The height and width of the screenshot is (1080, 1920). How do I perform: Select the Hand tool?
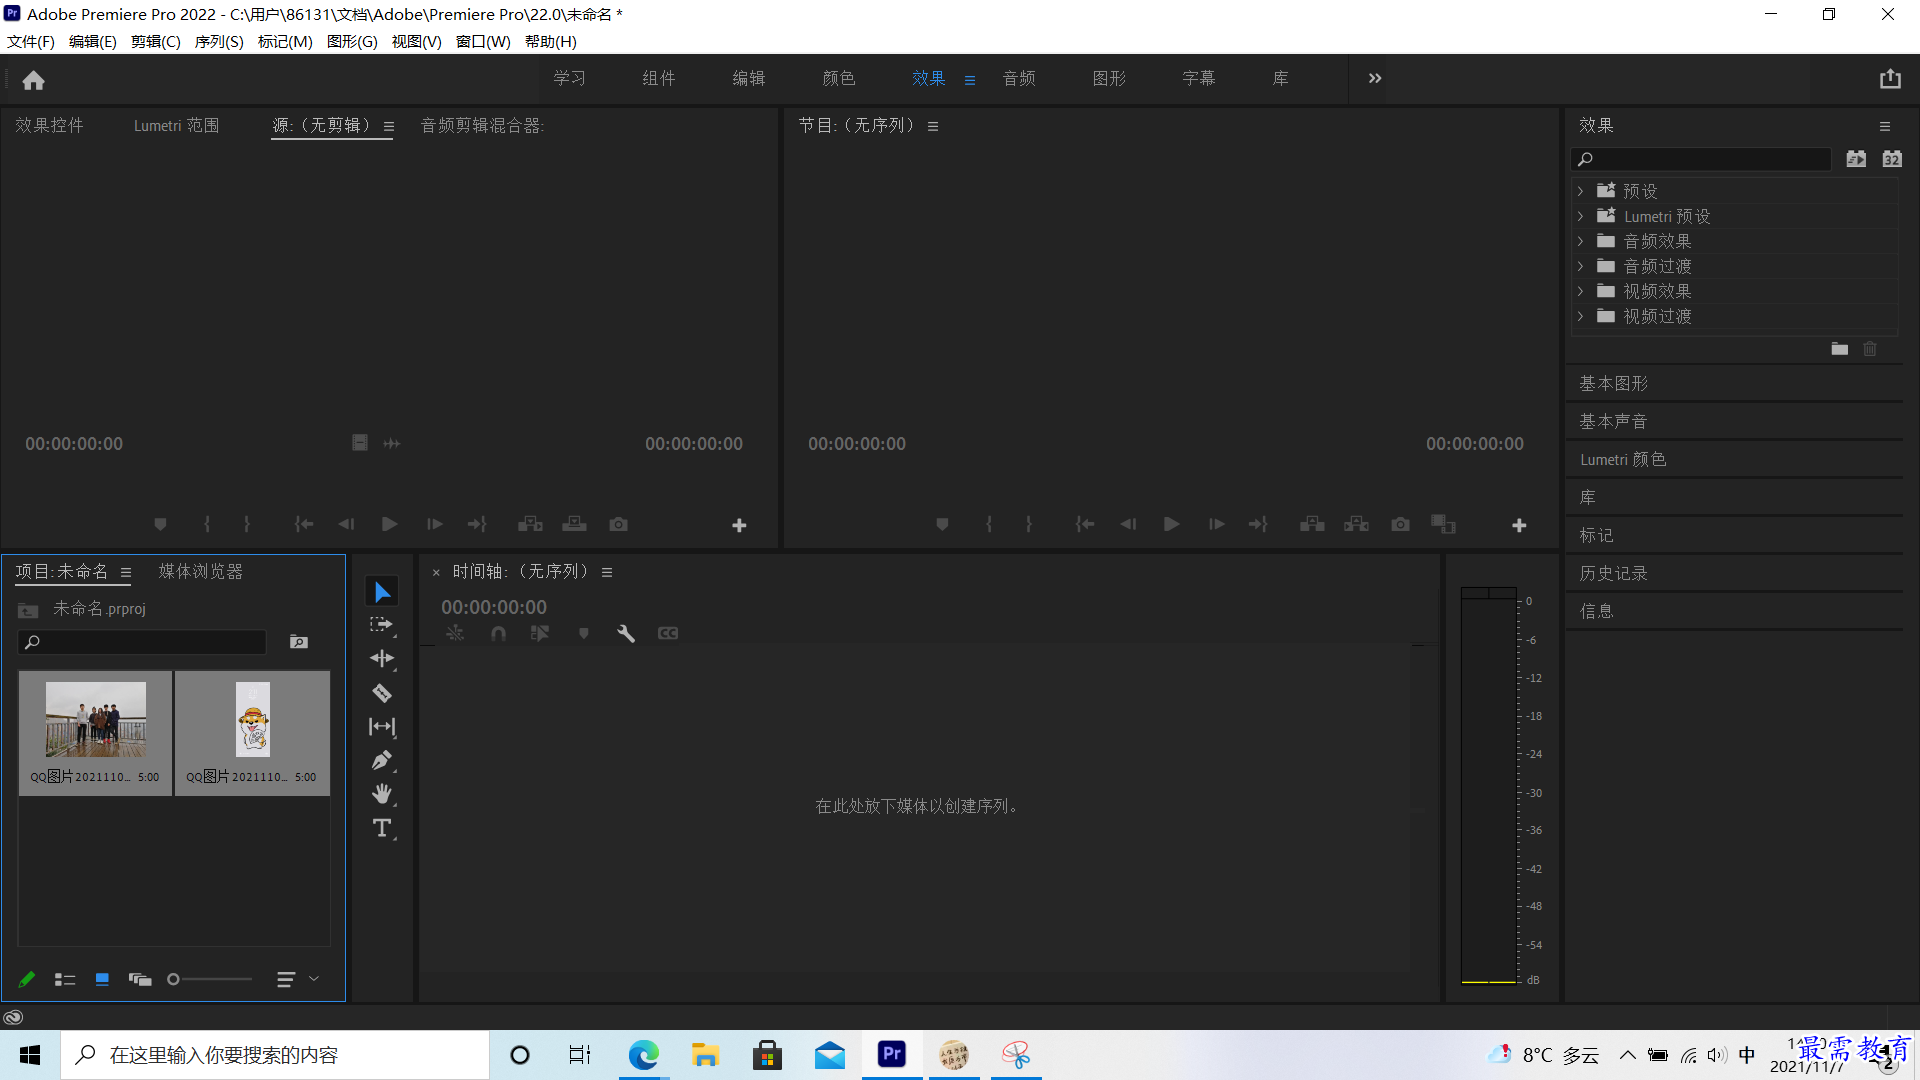[382, 794]
